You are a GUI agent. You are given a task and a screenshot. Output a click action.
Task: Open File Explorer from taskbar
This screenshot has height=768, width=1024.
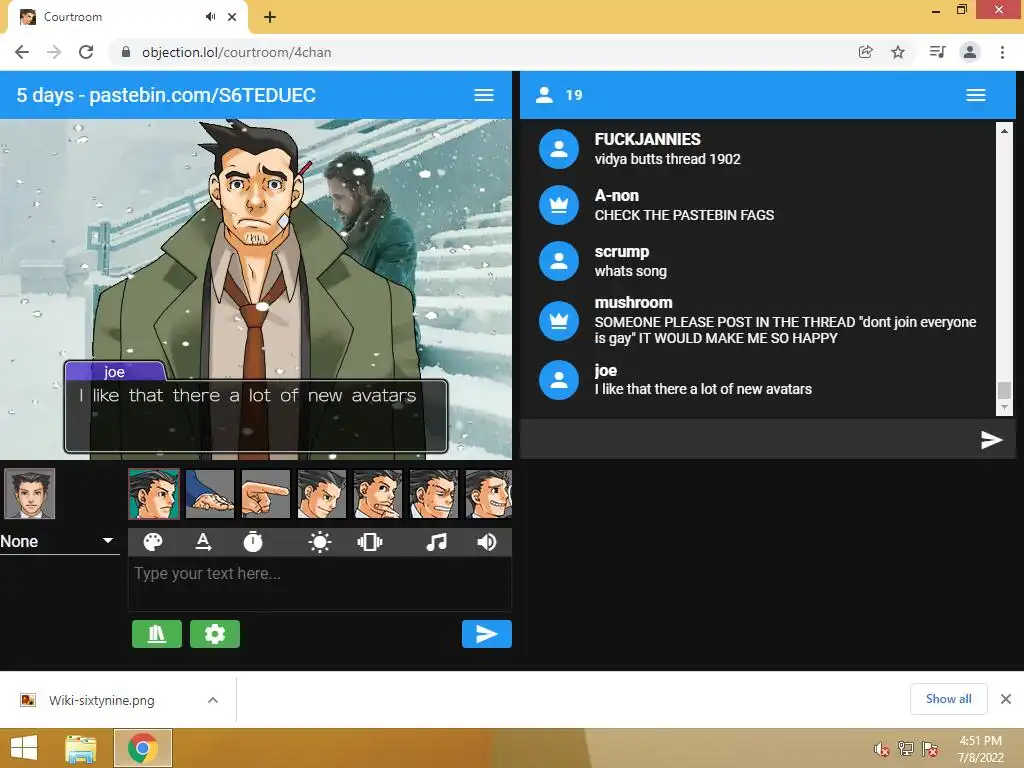pos(80,748)
